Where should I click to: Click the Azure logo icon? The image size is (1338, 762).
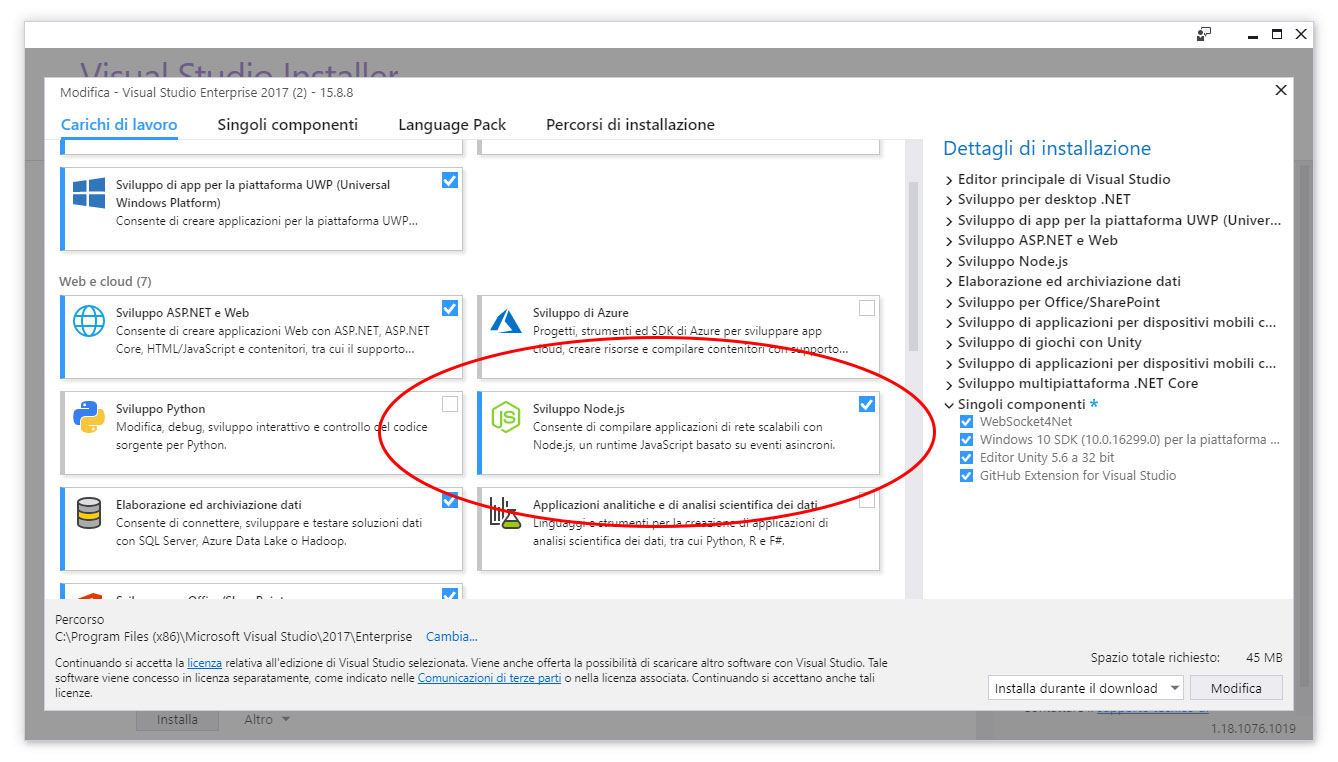[x=506, y=321]
